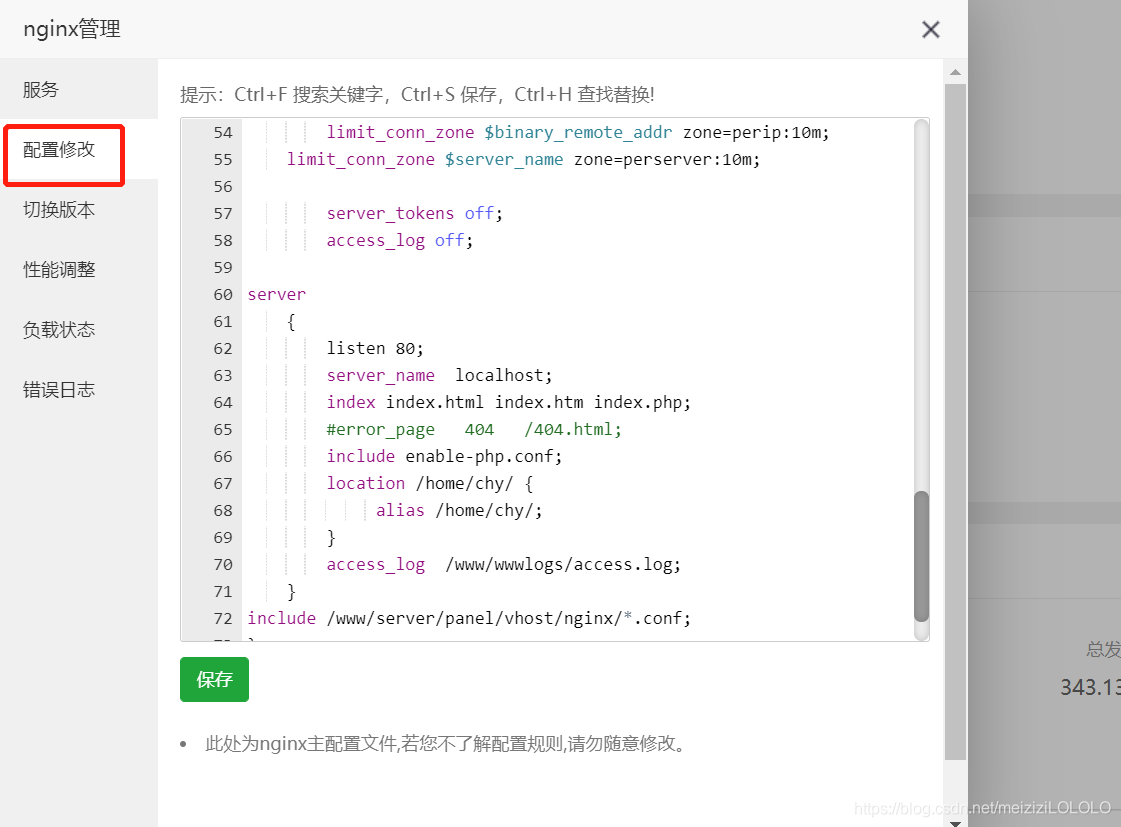
Task: Click the 'index index.html index.htm index.php;' line
Action: 508,402
